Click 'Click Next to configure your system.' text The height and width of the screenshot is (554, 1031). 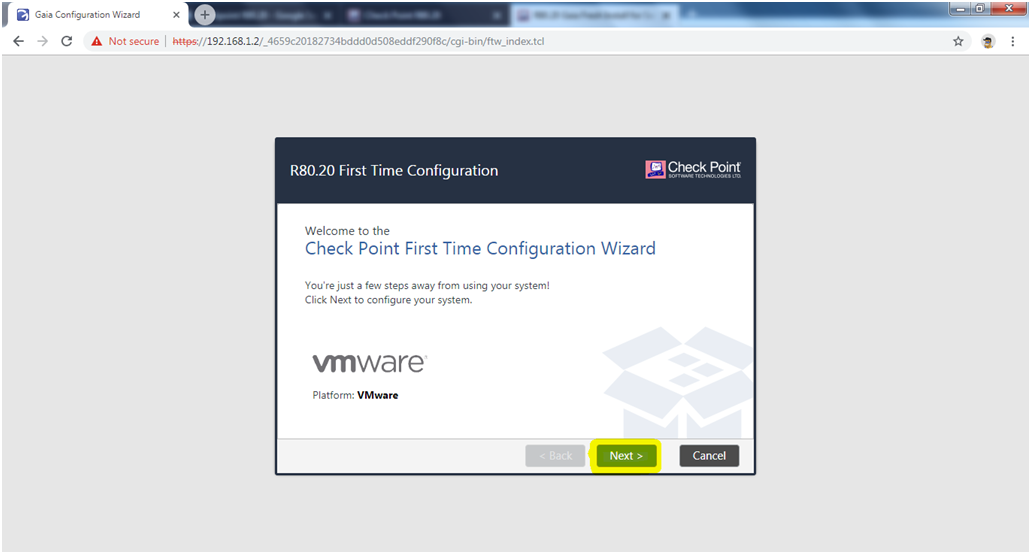click(x=388, y=300)
